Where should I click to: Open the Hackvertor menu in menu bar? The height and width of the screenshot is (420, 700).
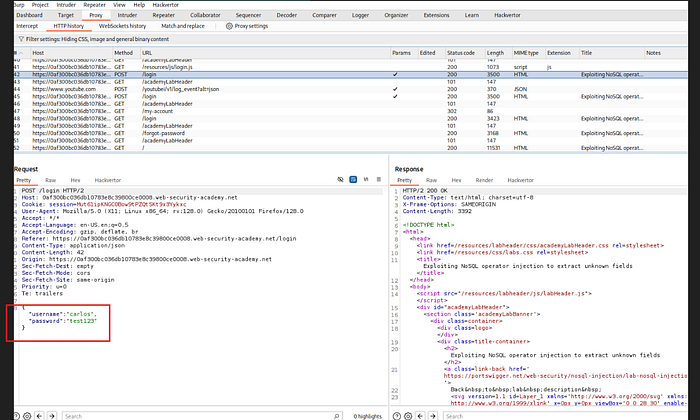pos(166,5)
